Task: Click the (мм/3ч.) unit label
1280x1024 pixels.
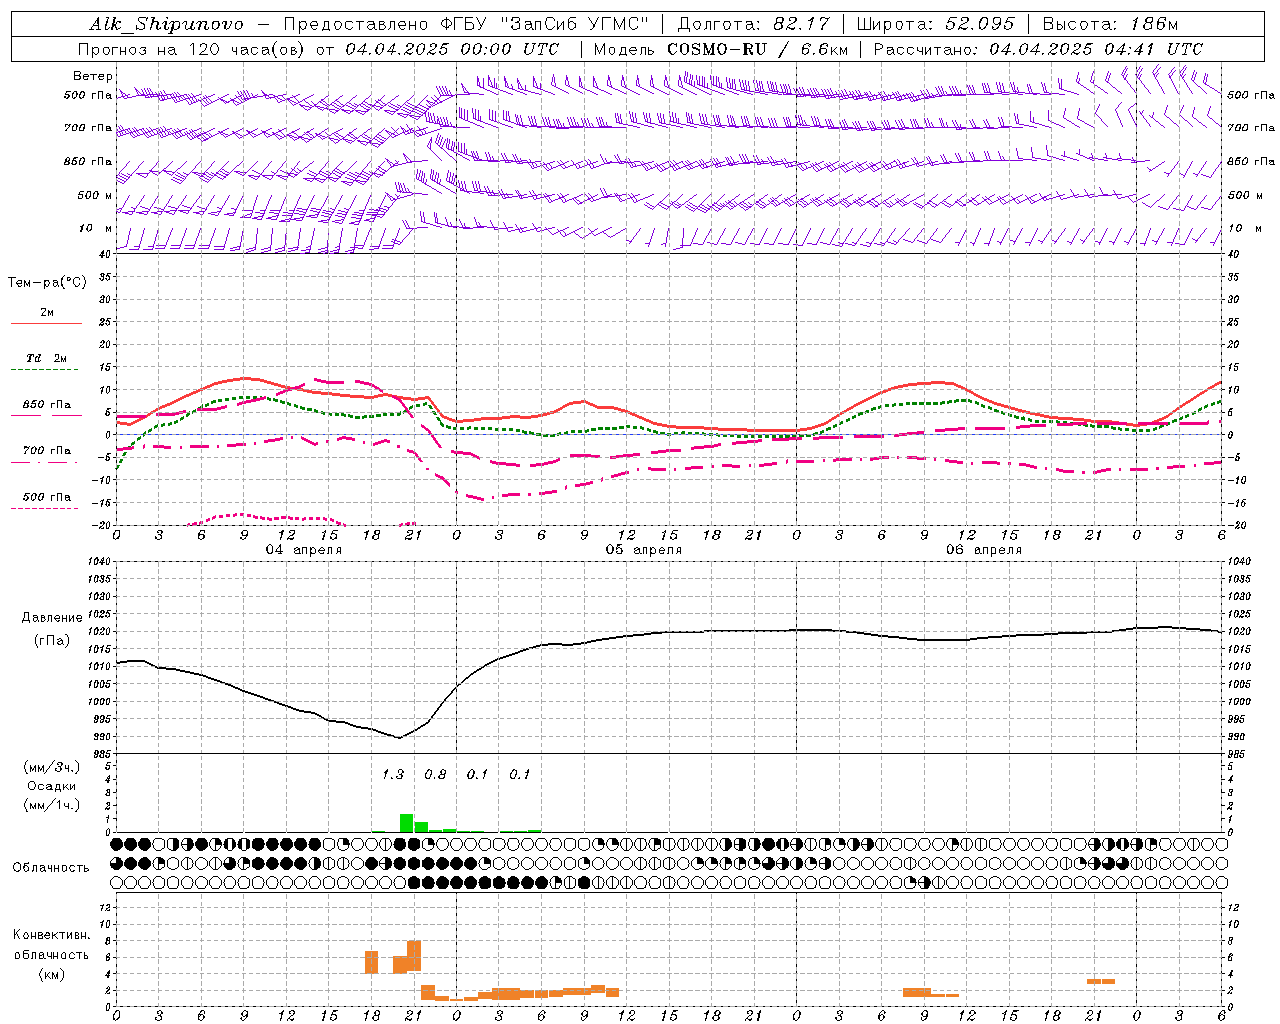Action: (x=51, y=768)
